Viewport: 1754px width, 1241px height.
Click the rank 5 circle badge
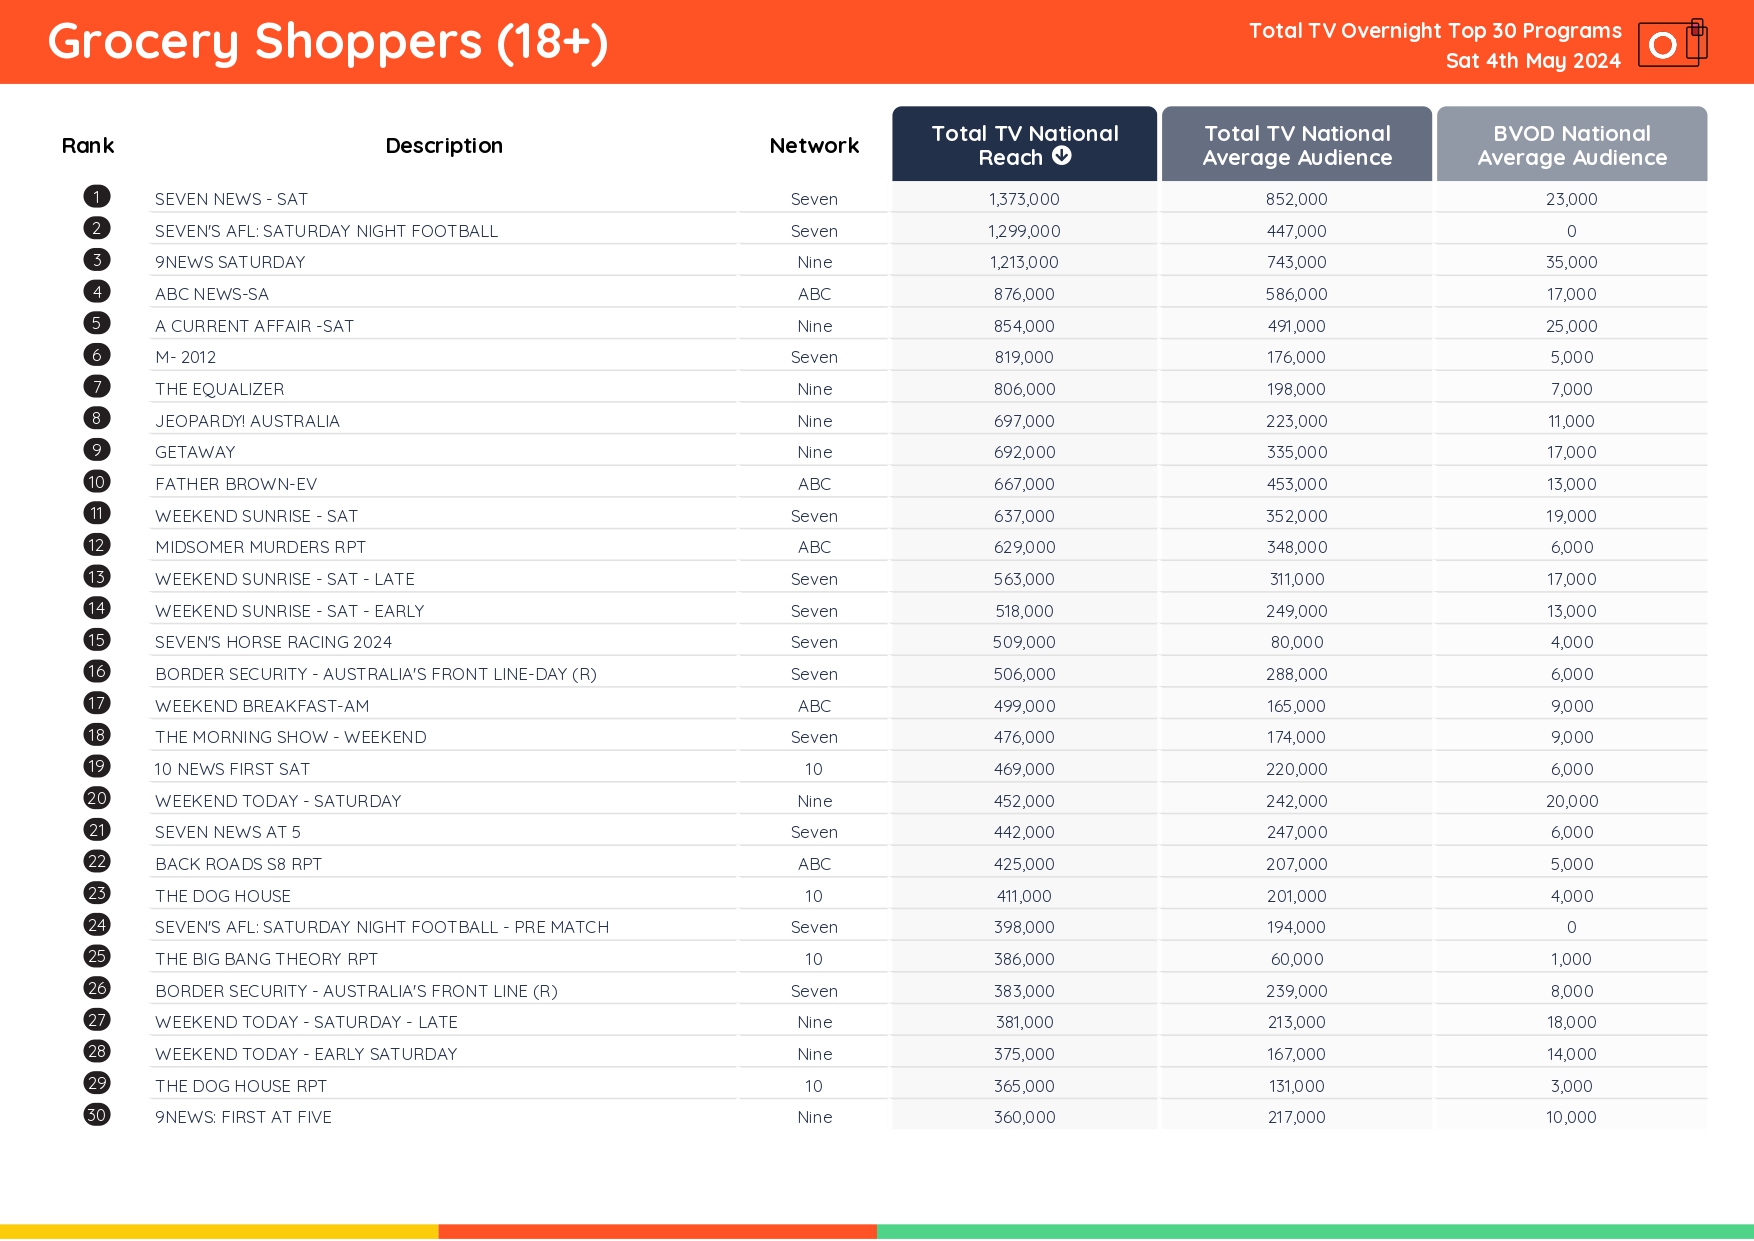click(97, 323)
